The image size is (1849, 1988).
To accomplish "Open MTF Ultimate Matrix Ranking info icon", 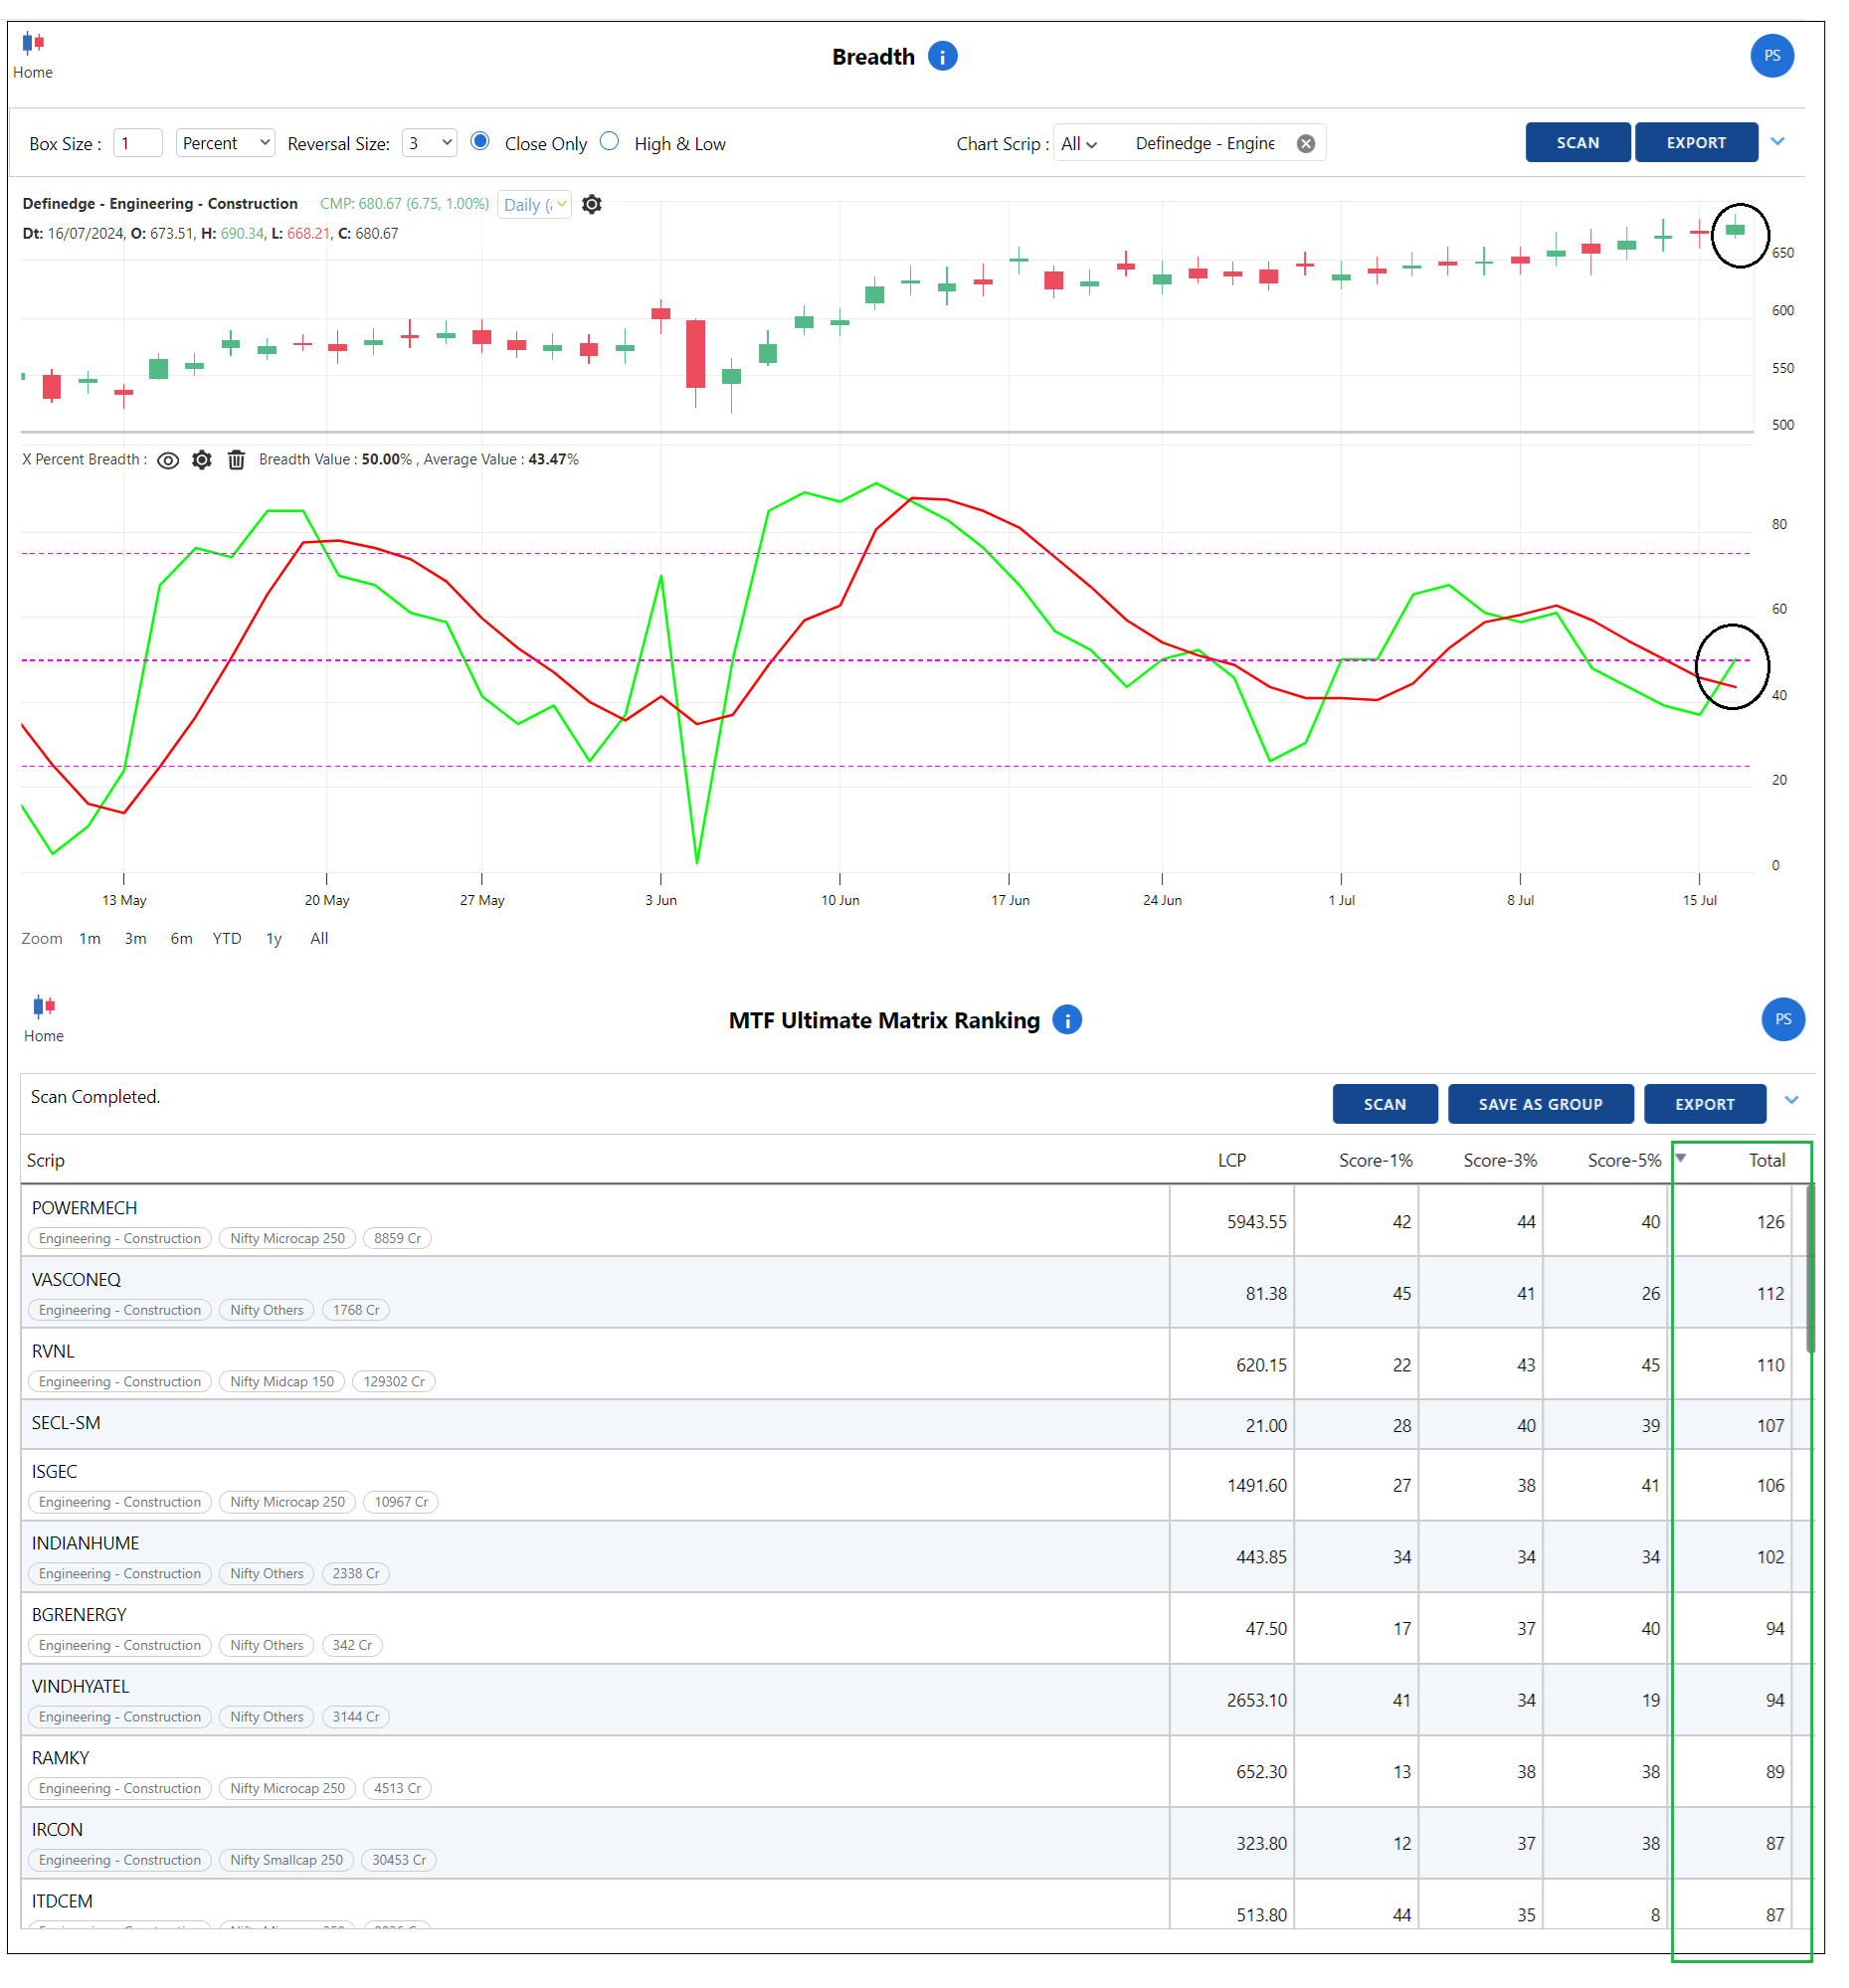I will click(1066, 1019).
